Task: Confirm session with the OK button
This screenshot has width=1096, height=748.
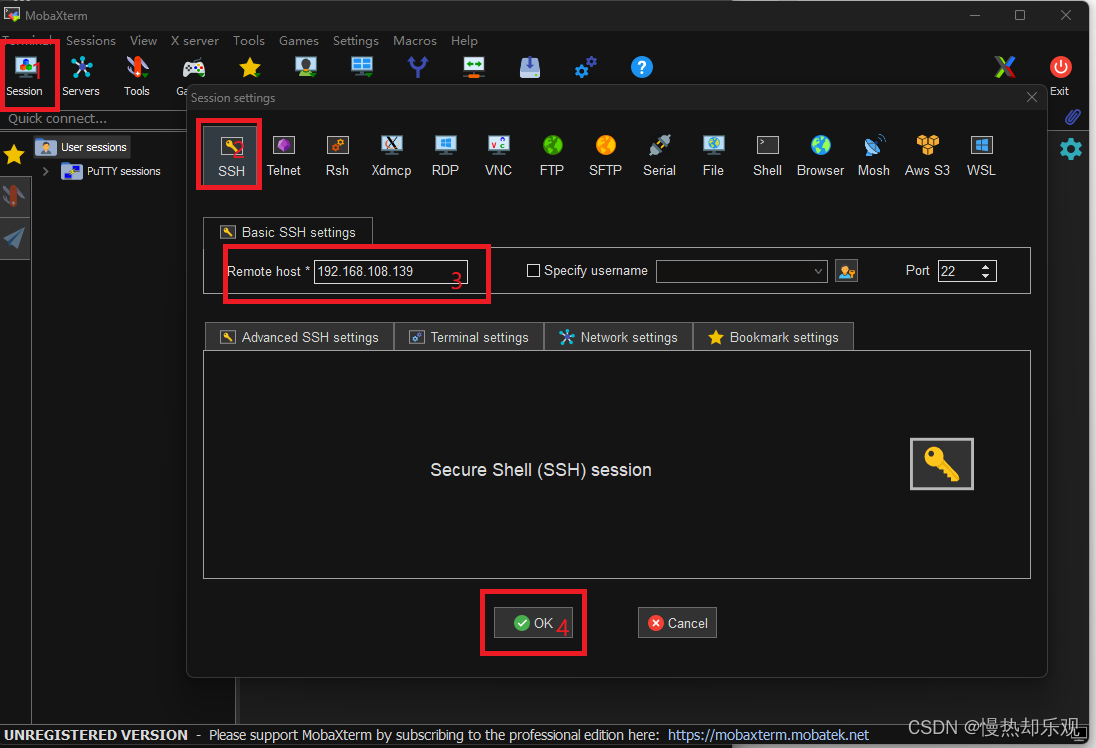Action: coord(533,623)
